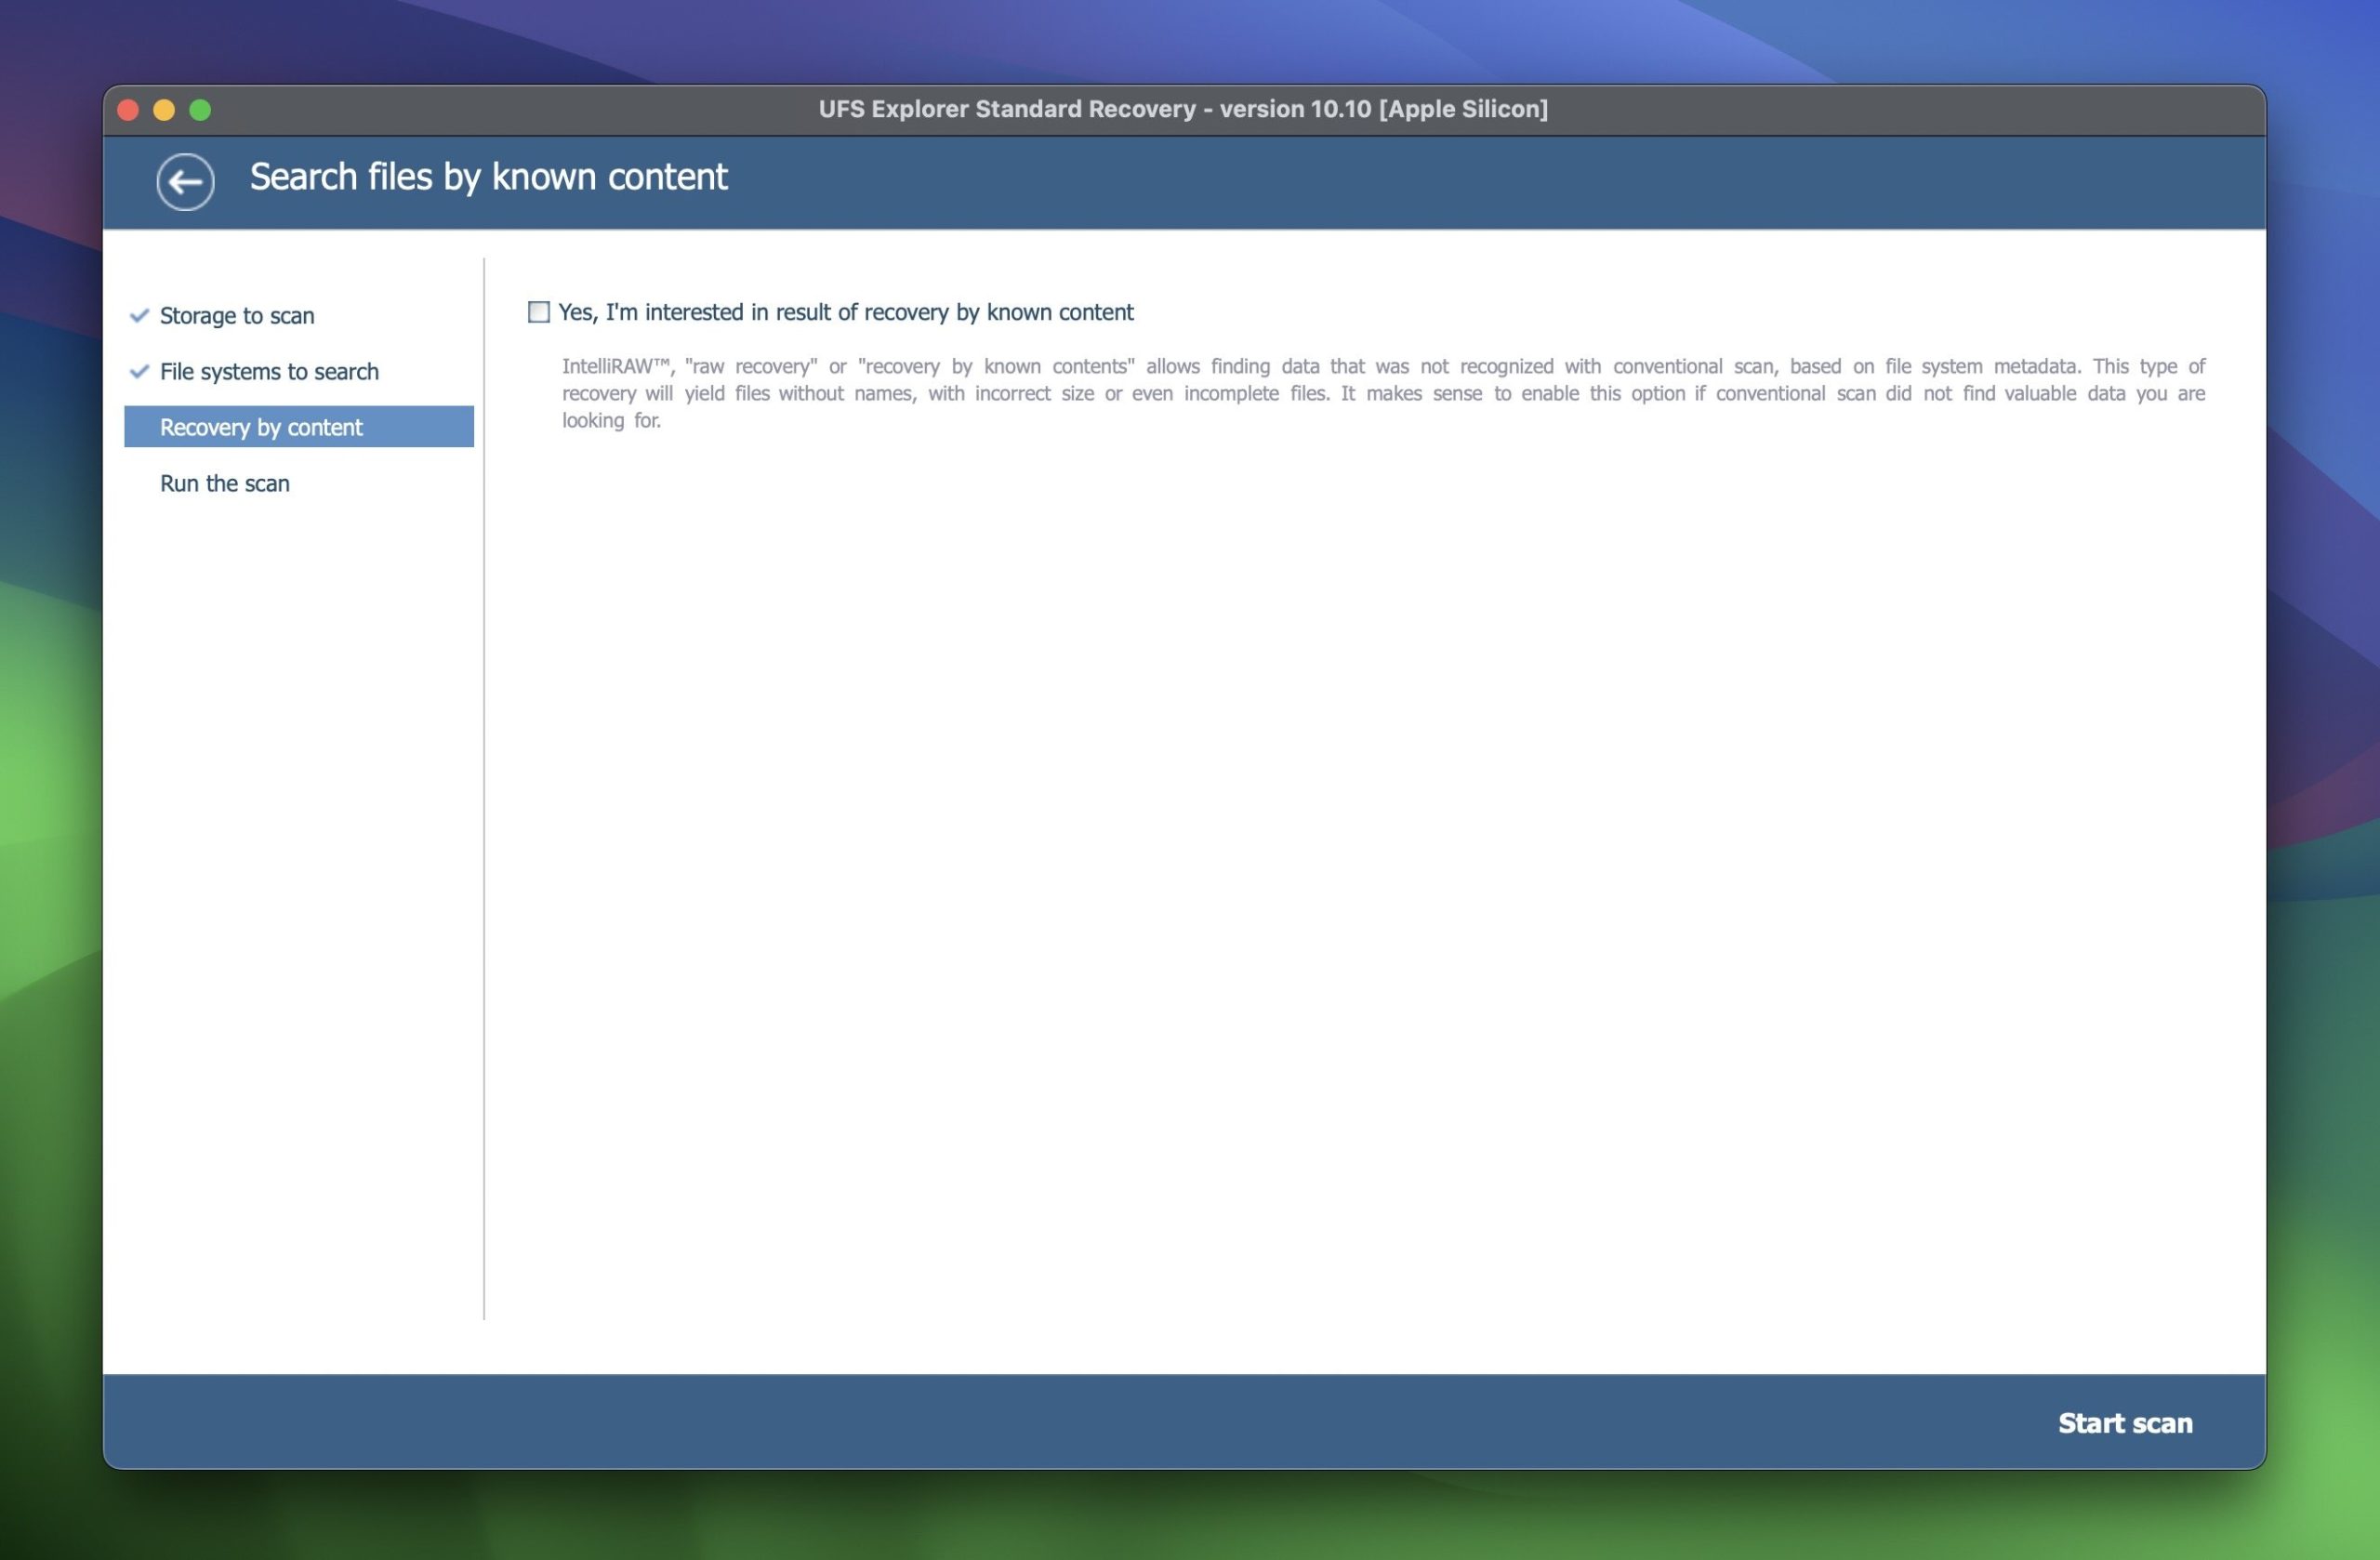Enable recovery by known content checkbox
The height and width of the screenshot is (1560, 2380).
pyautogui.click(x=539, y=312)
